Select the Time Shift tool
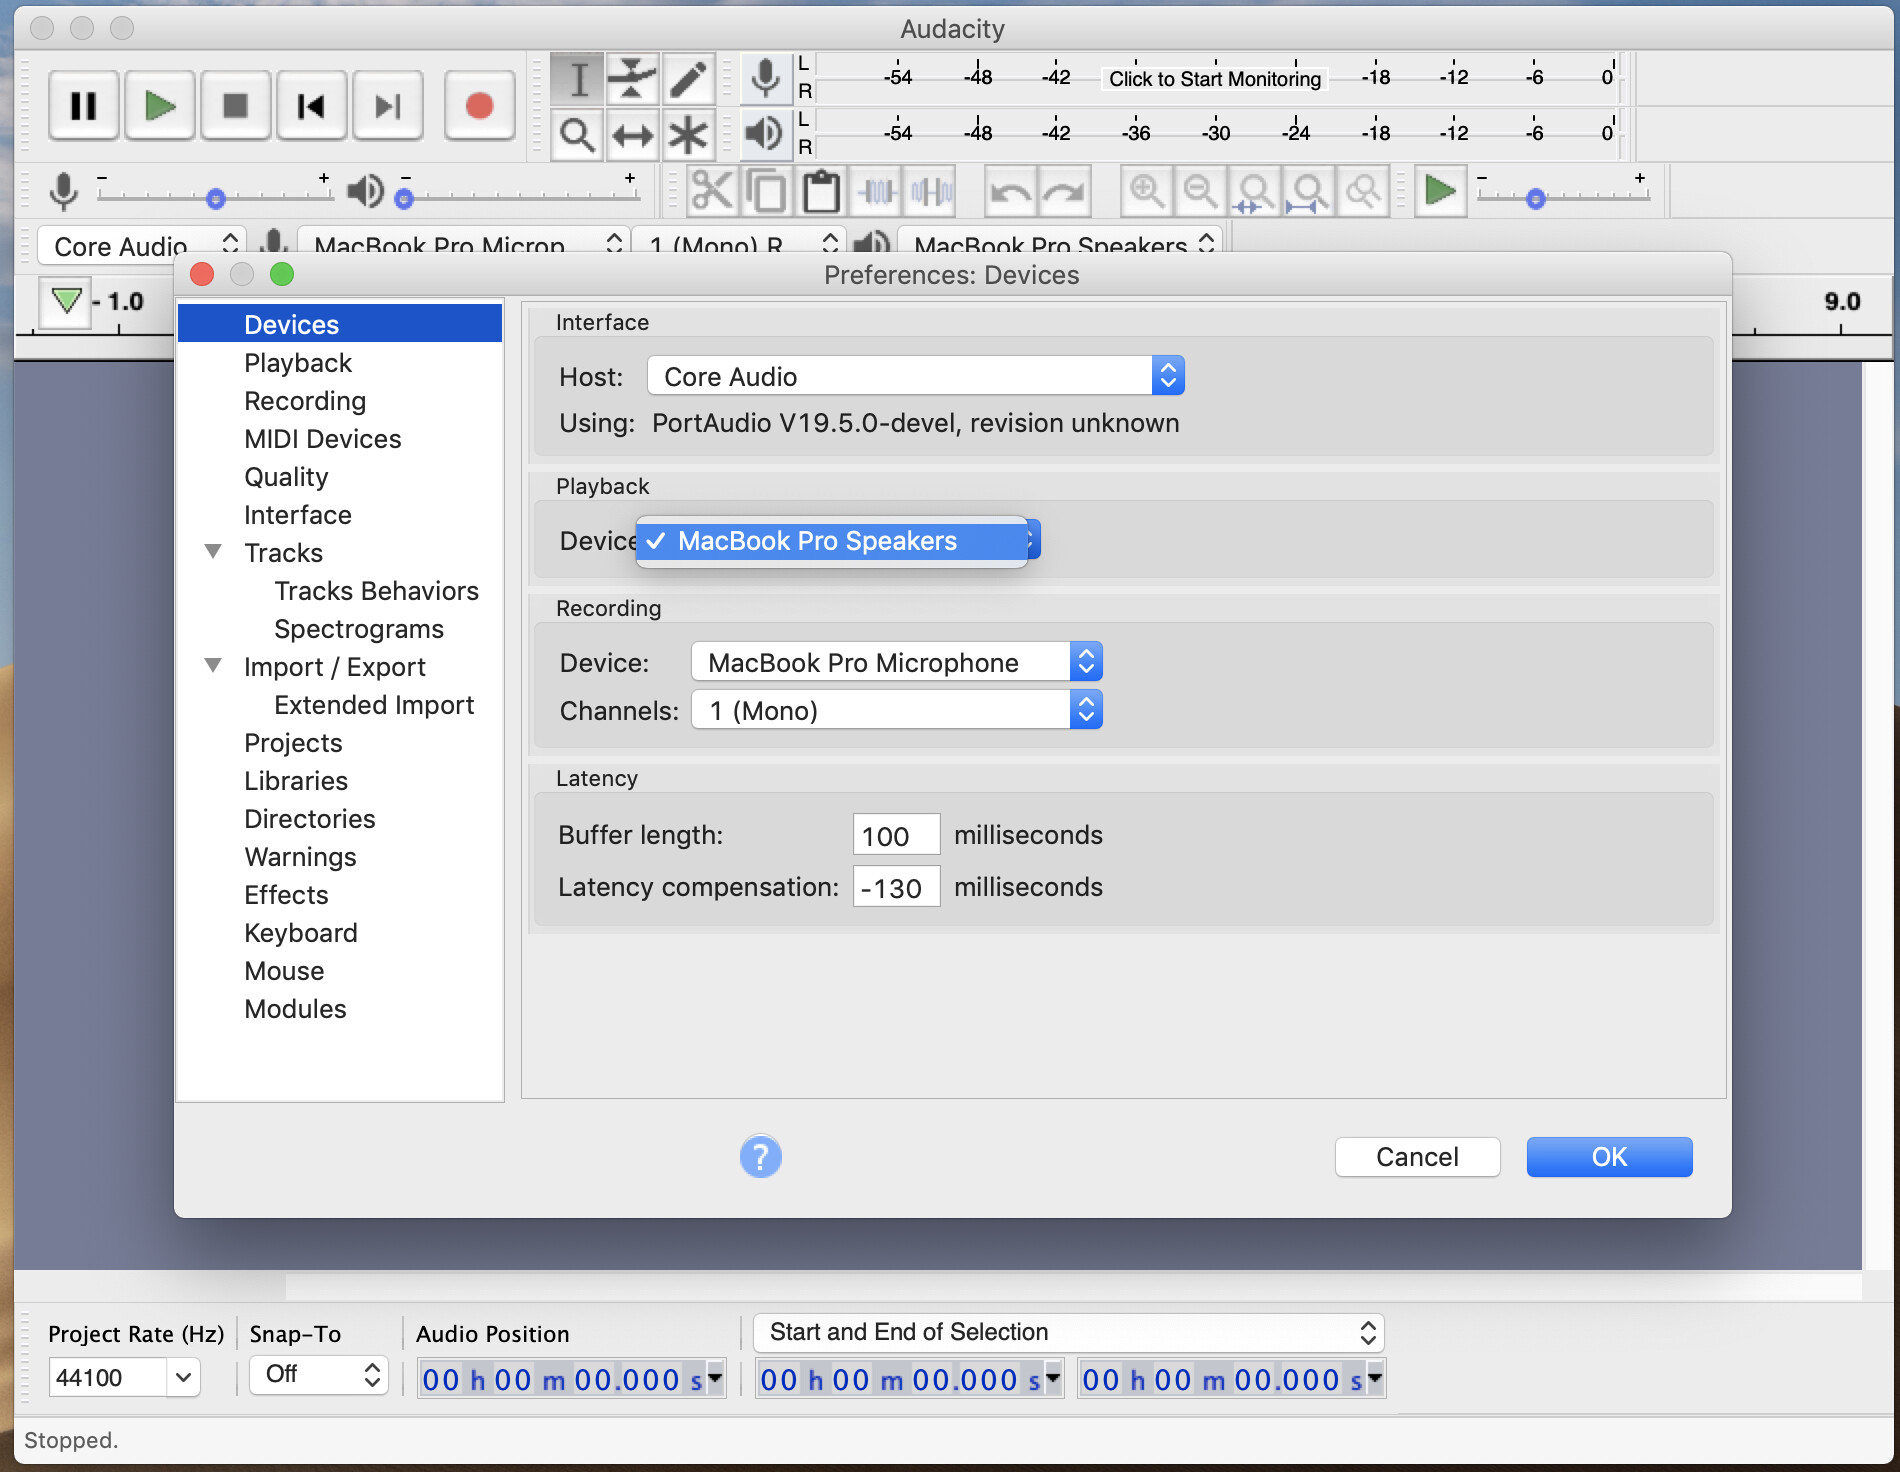 pyautogui.click(x=632, y=135)
